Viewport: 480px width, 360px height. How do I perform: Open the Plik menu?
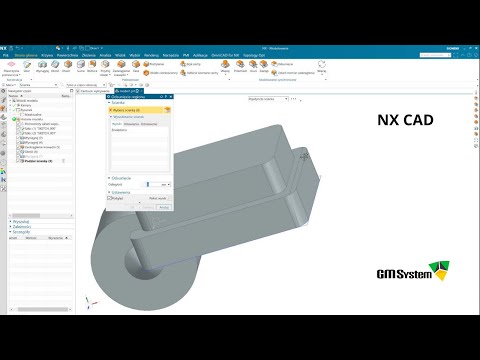coord(6,55)
